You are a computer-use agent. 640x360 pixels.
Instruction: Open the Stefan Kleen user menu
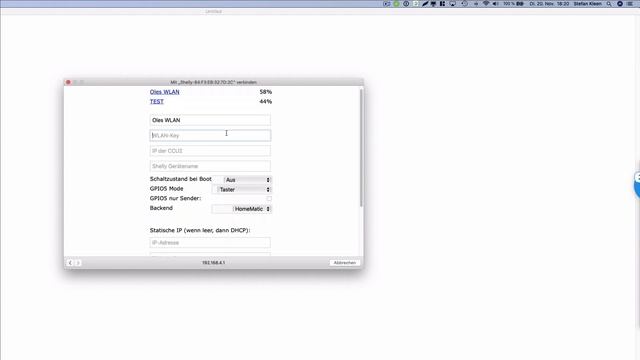587,4
